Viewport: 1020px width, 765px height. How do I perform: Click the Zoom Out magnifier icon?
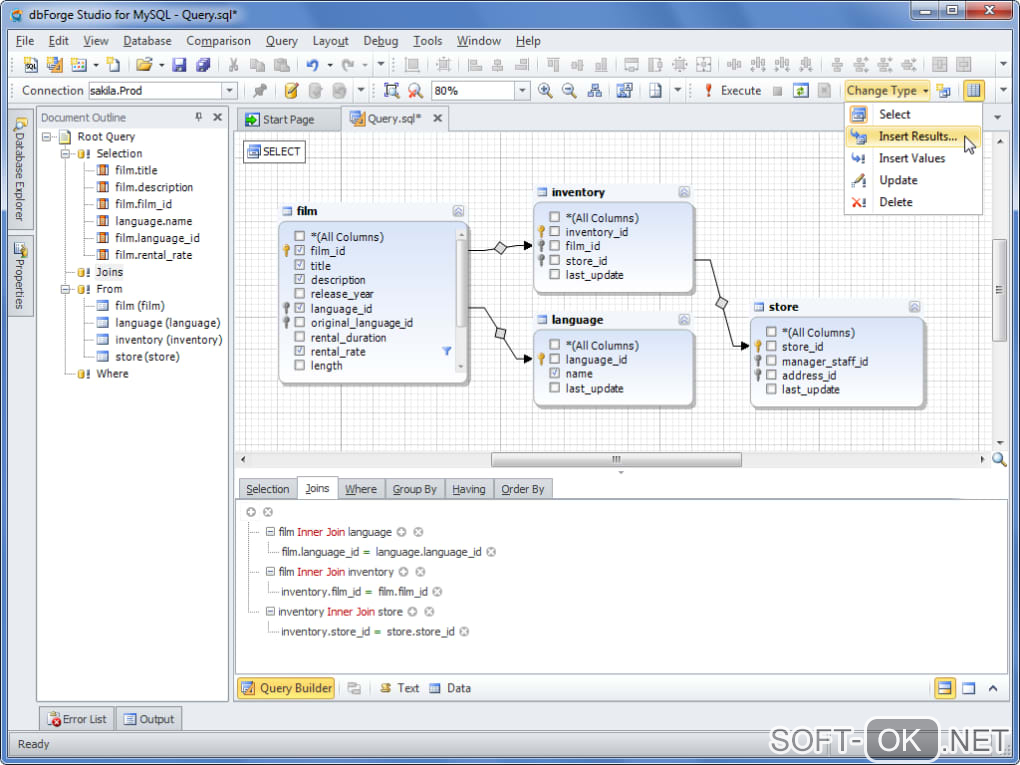click(569, 90)
